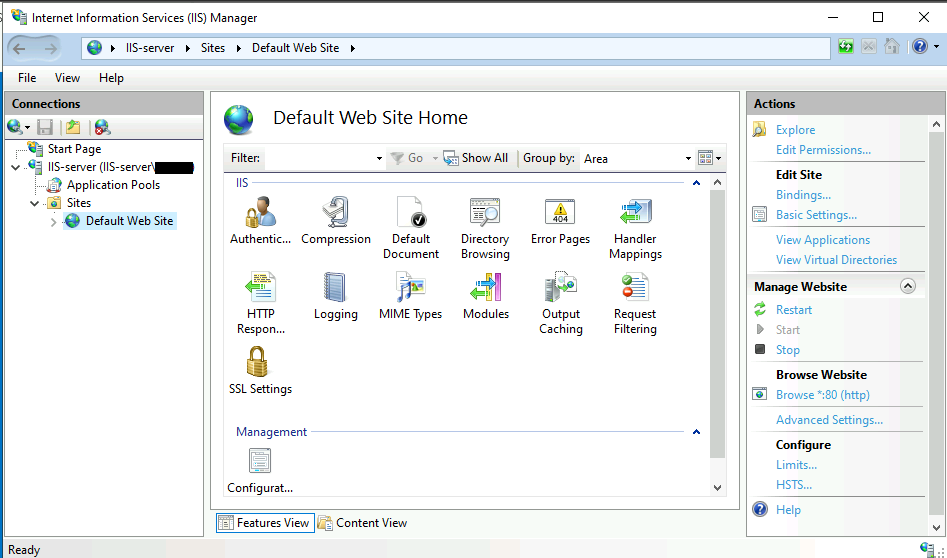Screen dimensions: 947x558
Task: Open the Compression feature
Action: pyautogui.click(x=336, y=213)
